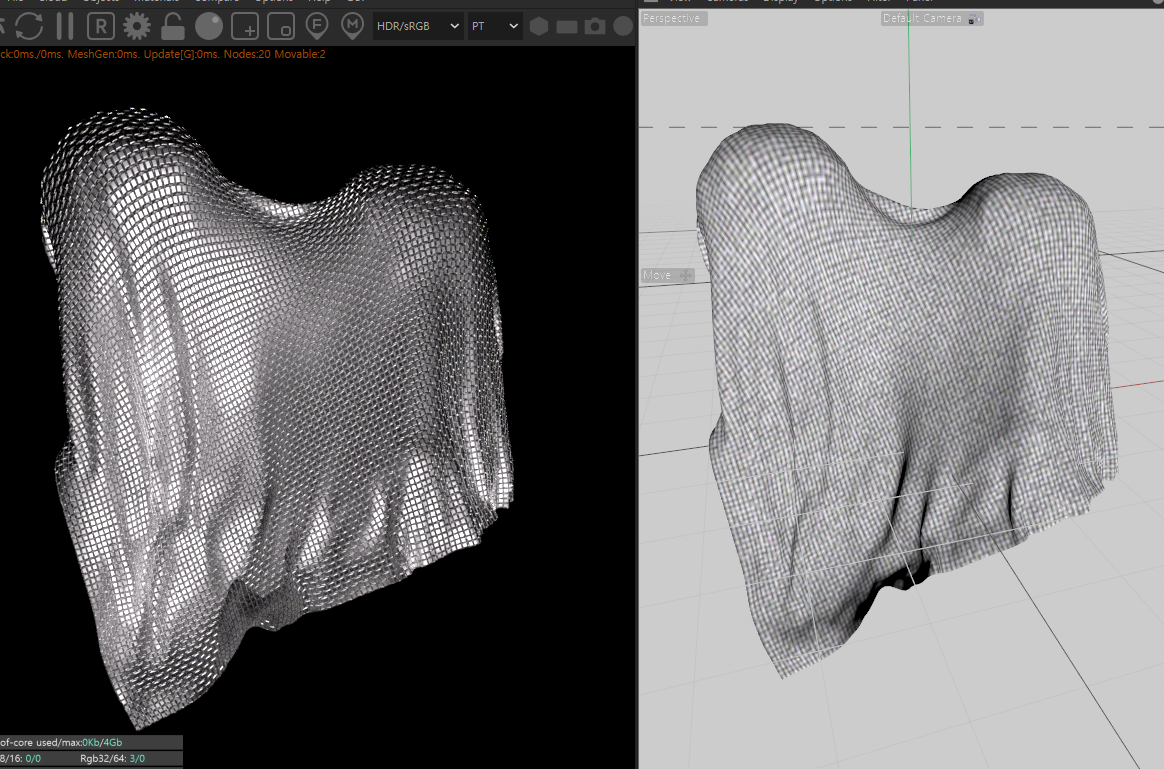Viewport: 1164px width, 769px height.
Task: Click the Nodes:20 status text
Action: pos(247,54)
